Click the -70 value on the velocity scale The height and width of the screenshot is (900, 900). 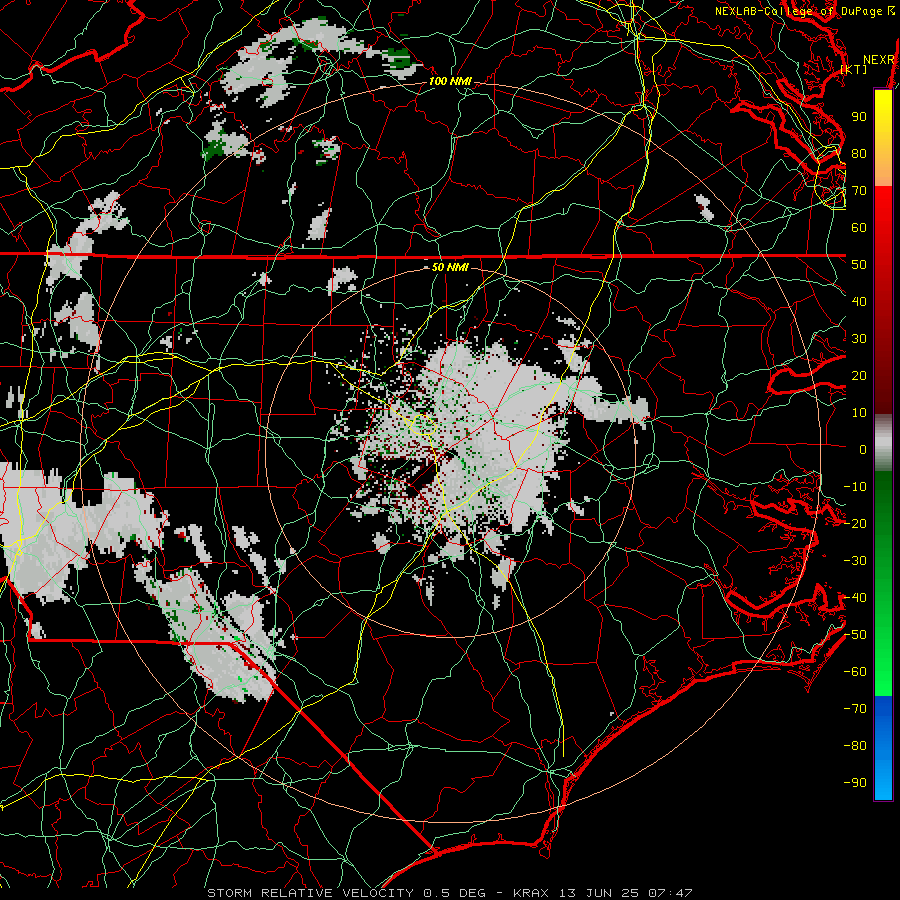coord(855,709)
